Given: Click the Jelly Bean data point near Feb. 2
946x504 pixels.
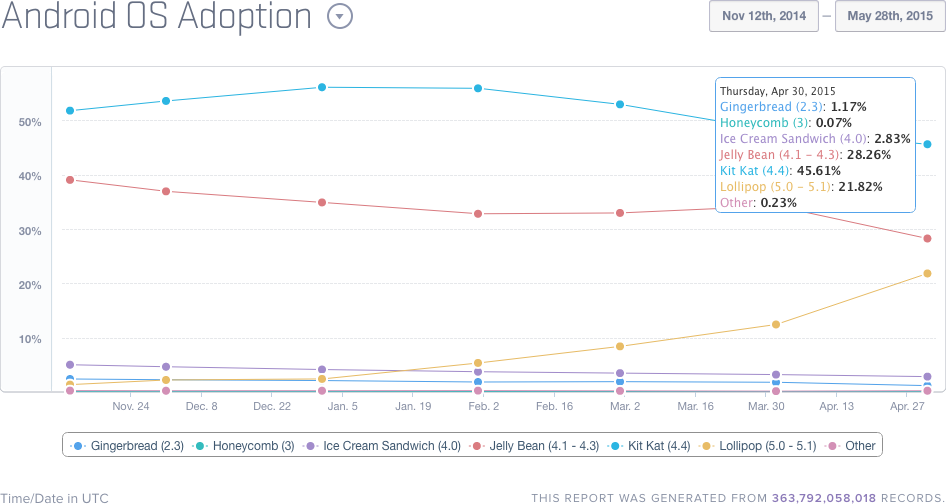Looking at the screenshot, I should pyautogui.click(x=479, y=213).
